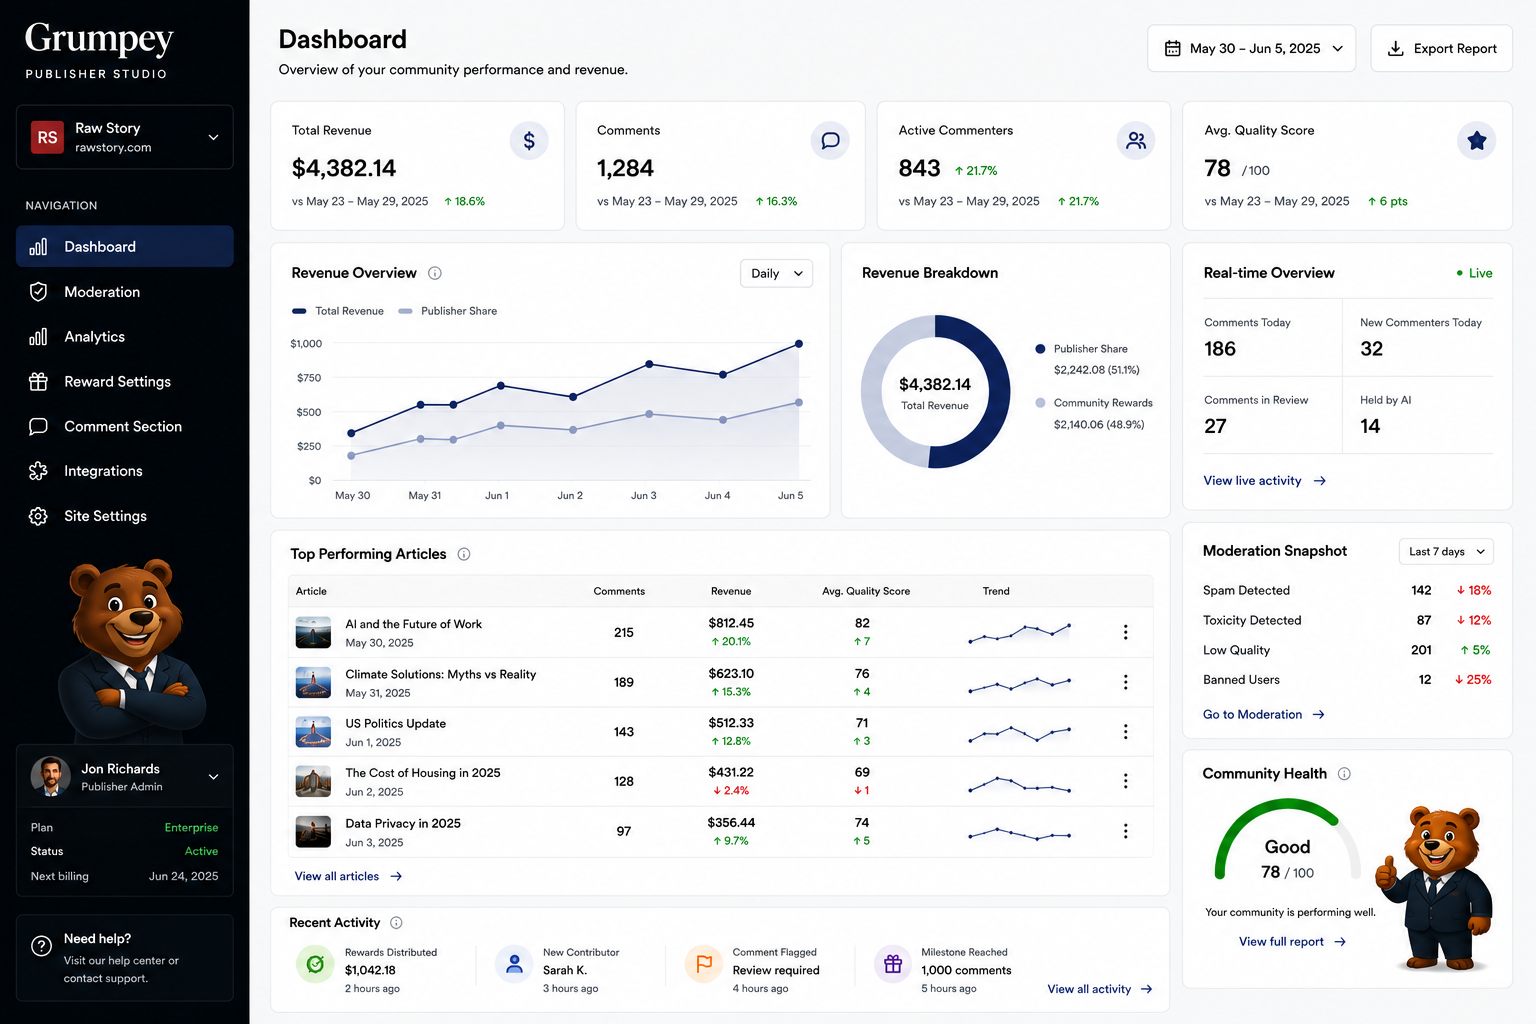Click the dollar icon on Total Revenue card
The width and height of the screenshot is (1536, 1024).
tap(529, 141)
